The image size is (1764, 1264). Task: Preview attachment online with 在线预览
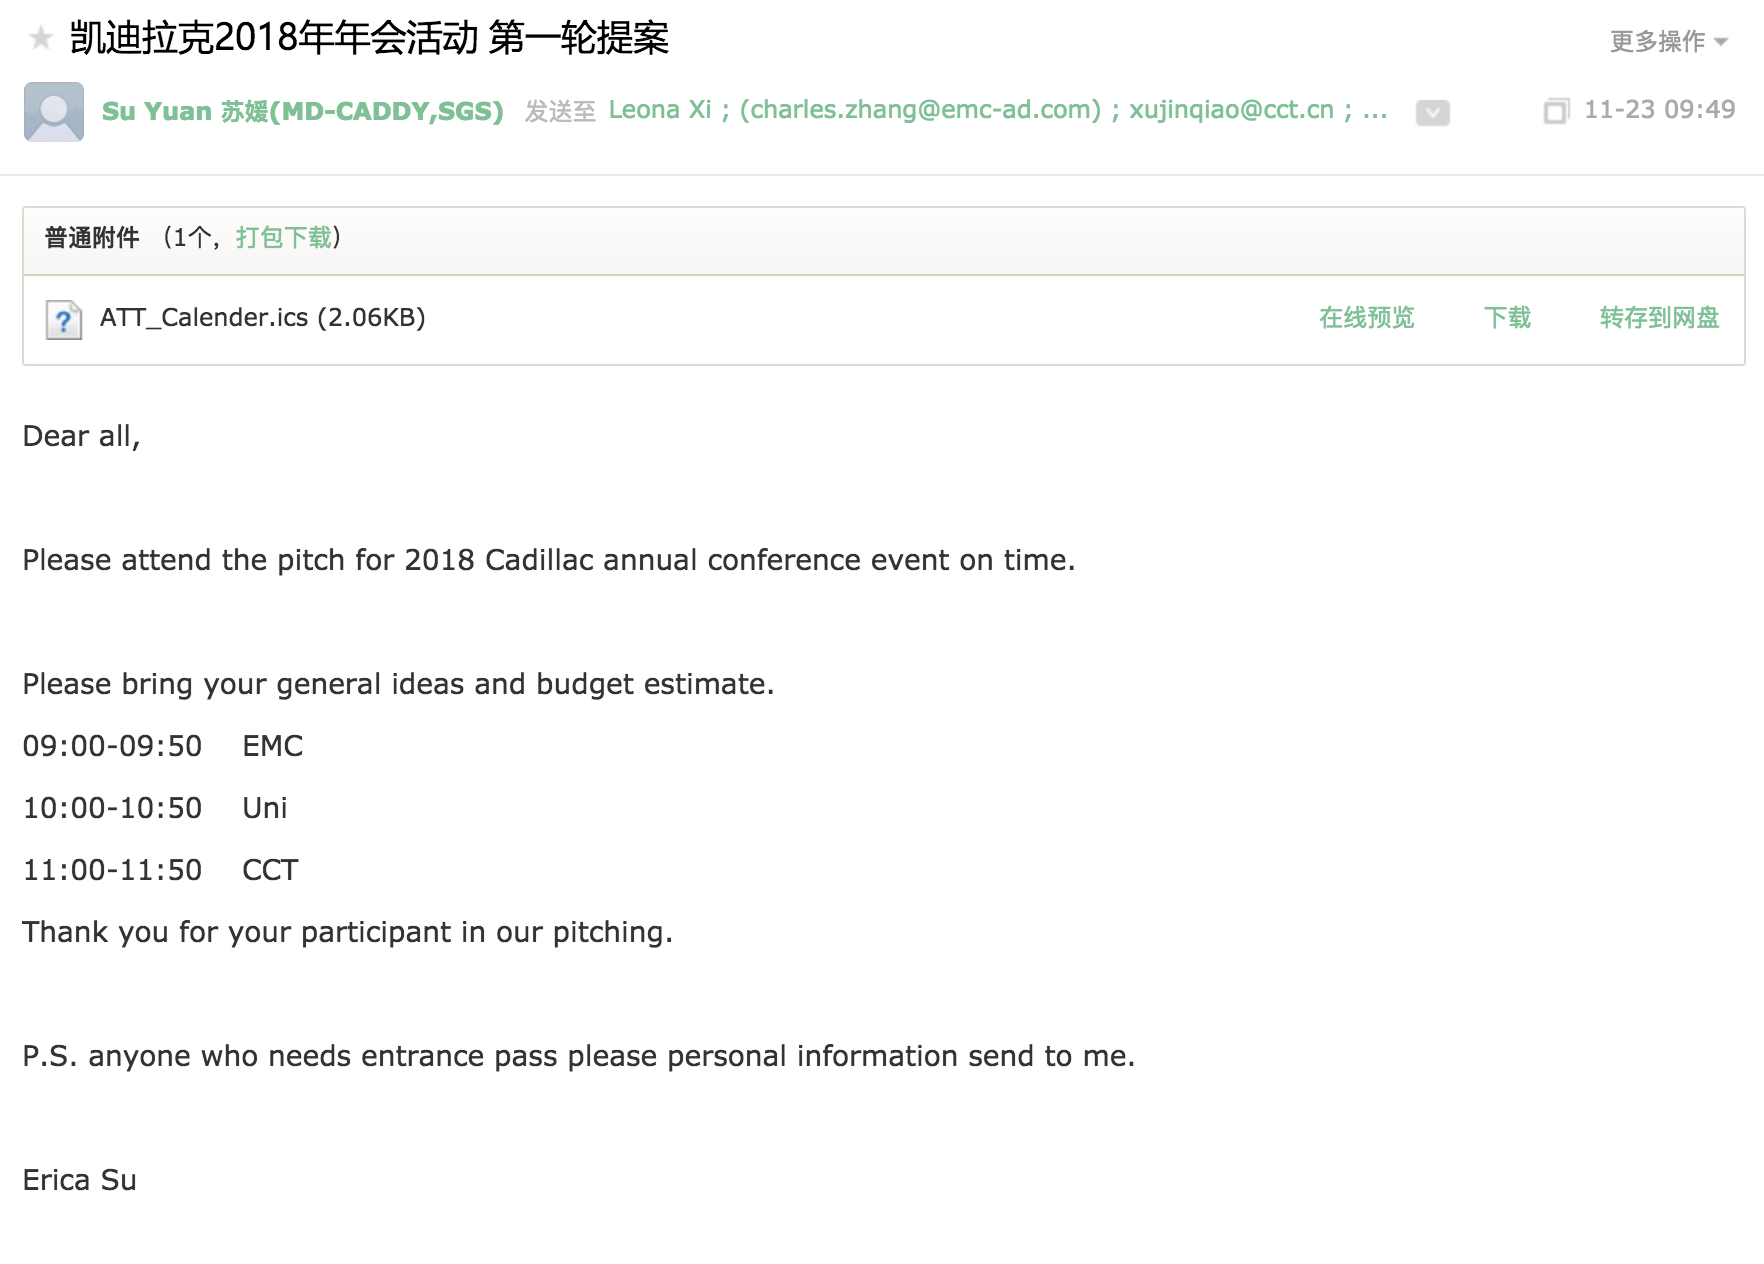[x=1366, y=318]
